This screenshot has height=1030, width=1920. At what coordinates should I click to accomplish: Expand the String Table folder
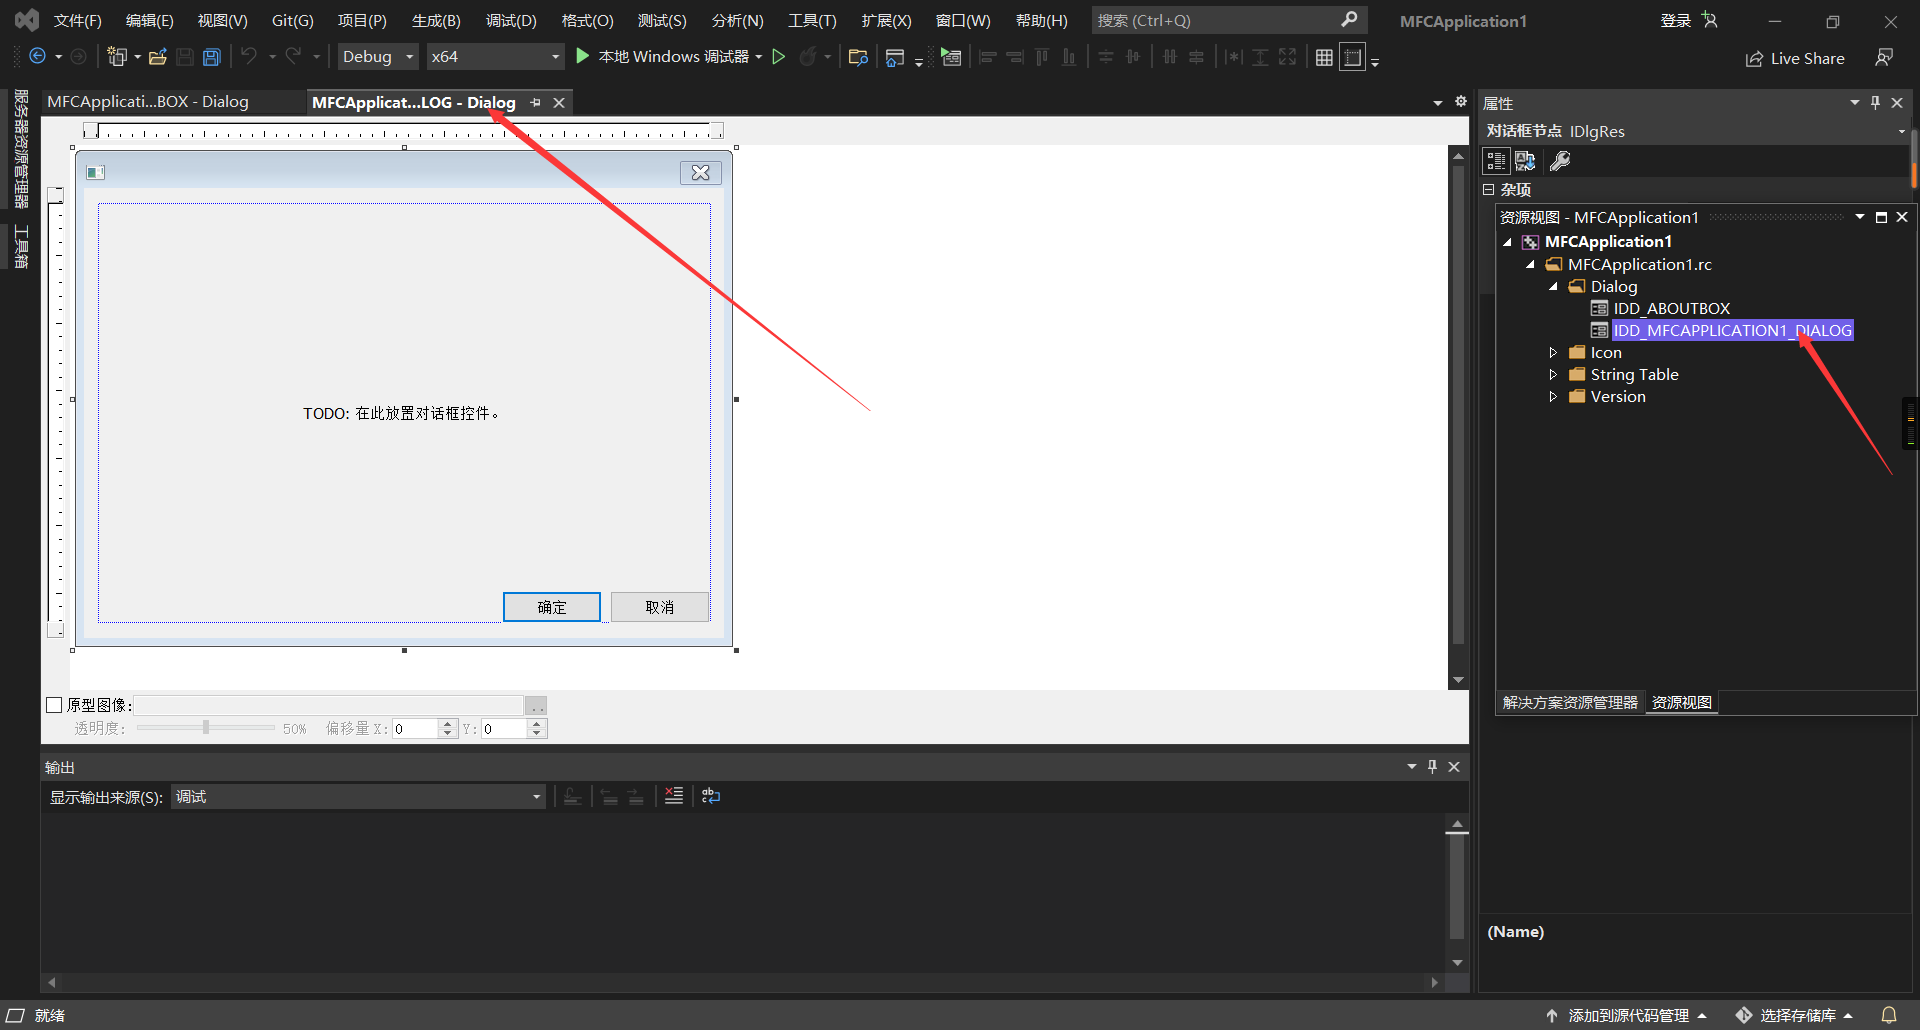coord(1553,374)
